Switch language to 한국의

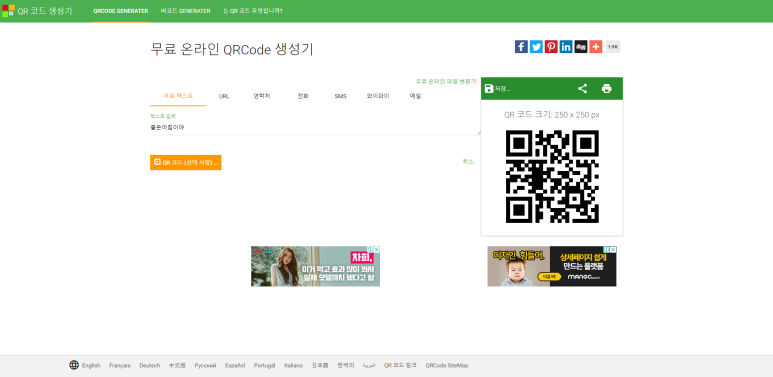[346, 366]
